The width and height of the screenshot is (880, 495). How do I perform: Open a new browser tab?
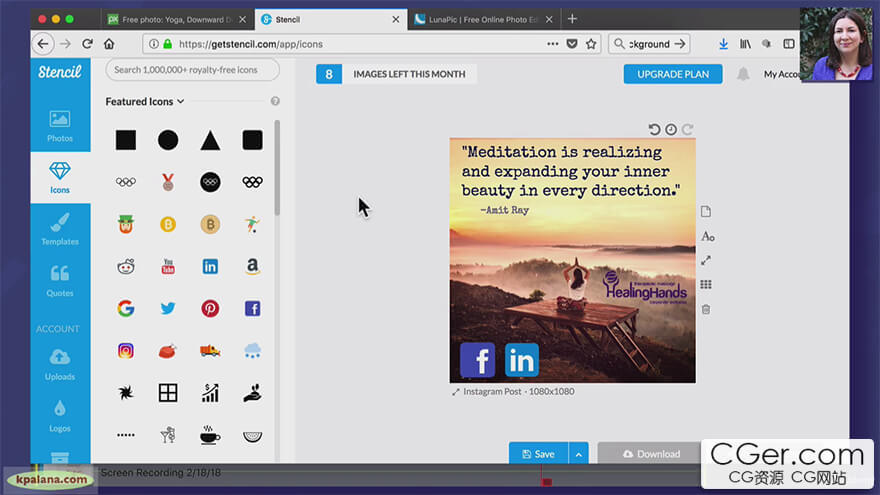click(572, 19)
